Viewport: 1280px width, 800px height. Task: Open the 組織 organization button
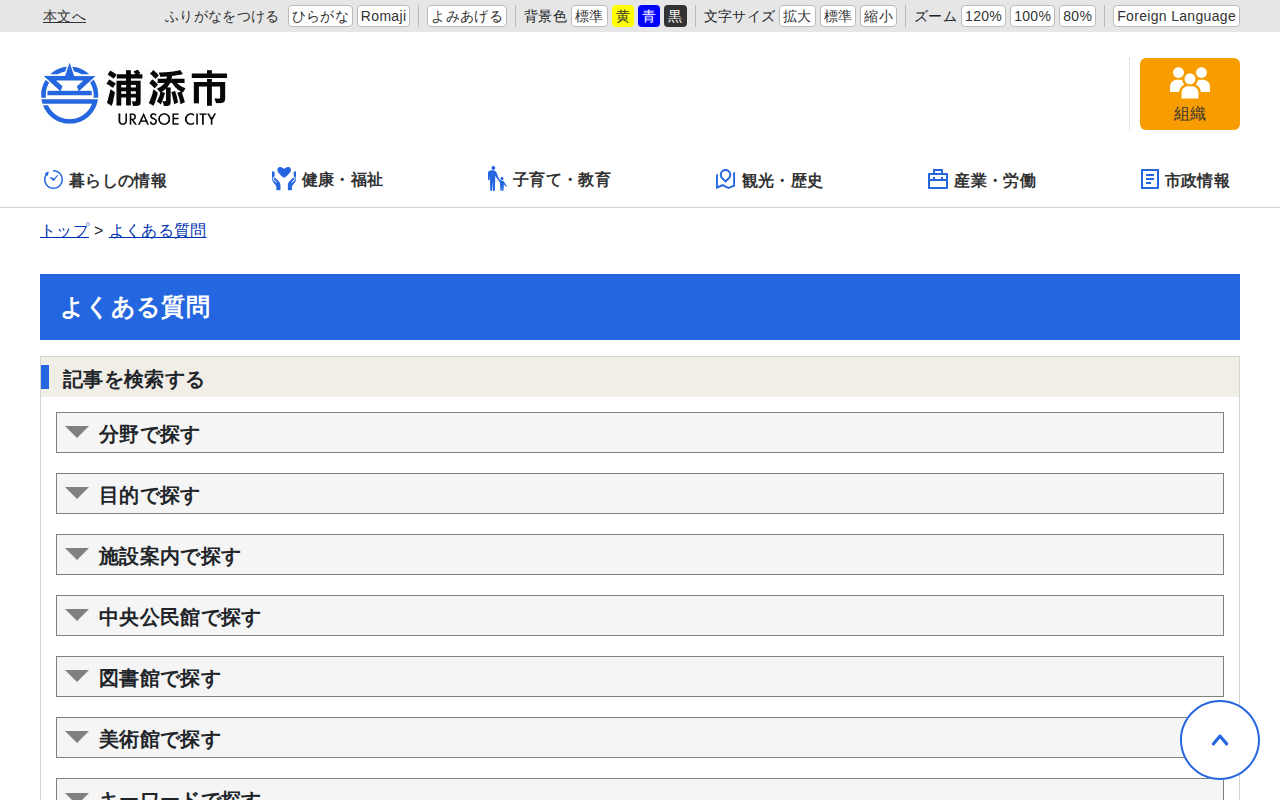click(x=1189, y=94)
